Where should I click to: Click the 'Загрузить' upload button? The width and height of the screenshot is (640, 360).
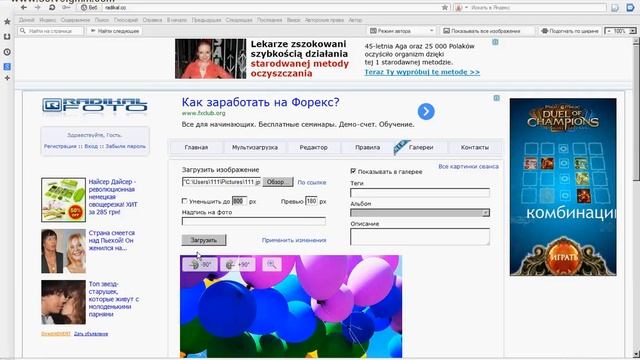[204, 240]
